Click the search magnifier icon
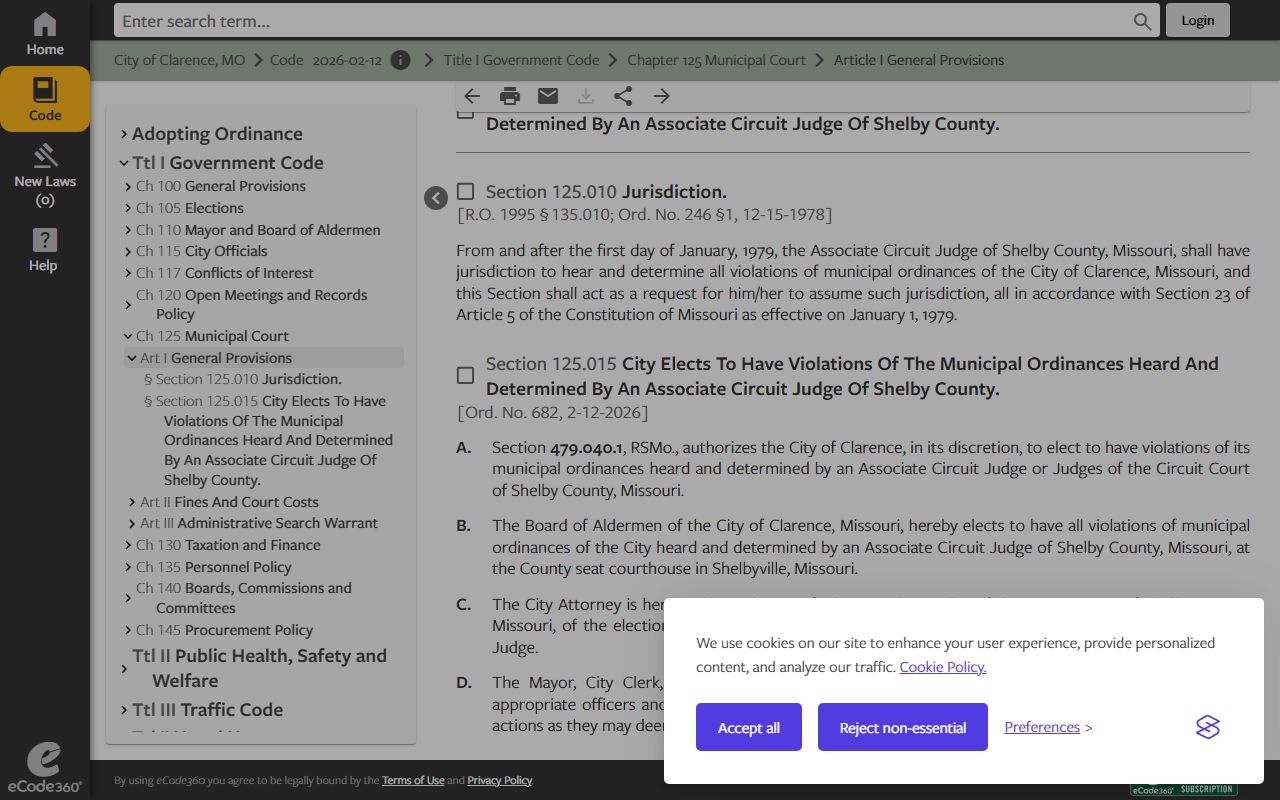Screen dimensions: 1280x800 coord(1142,21)
